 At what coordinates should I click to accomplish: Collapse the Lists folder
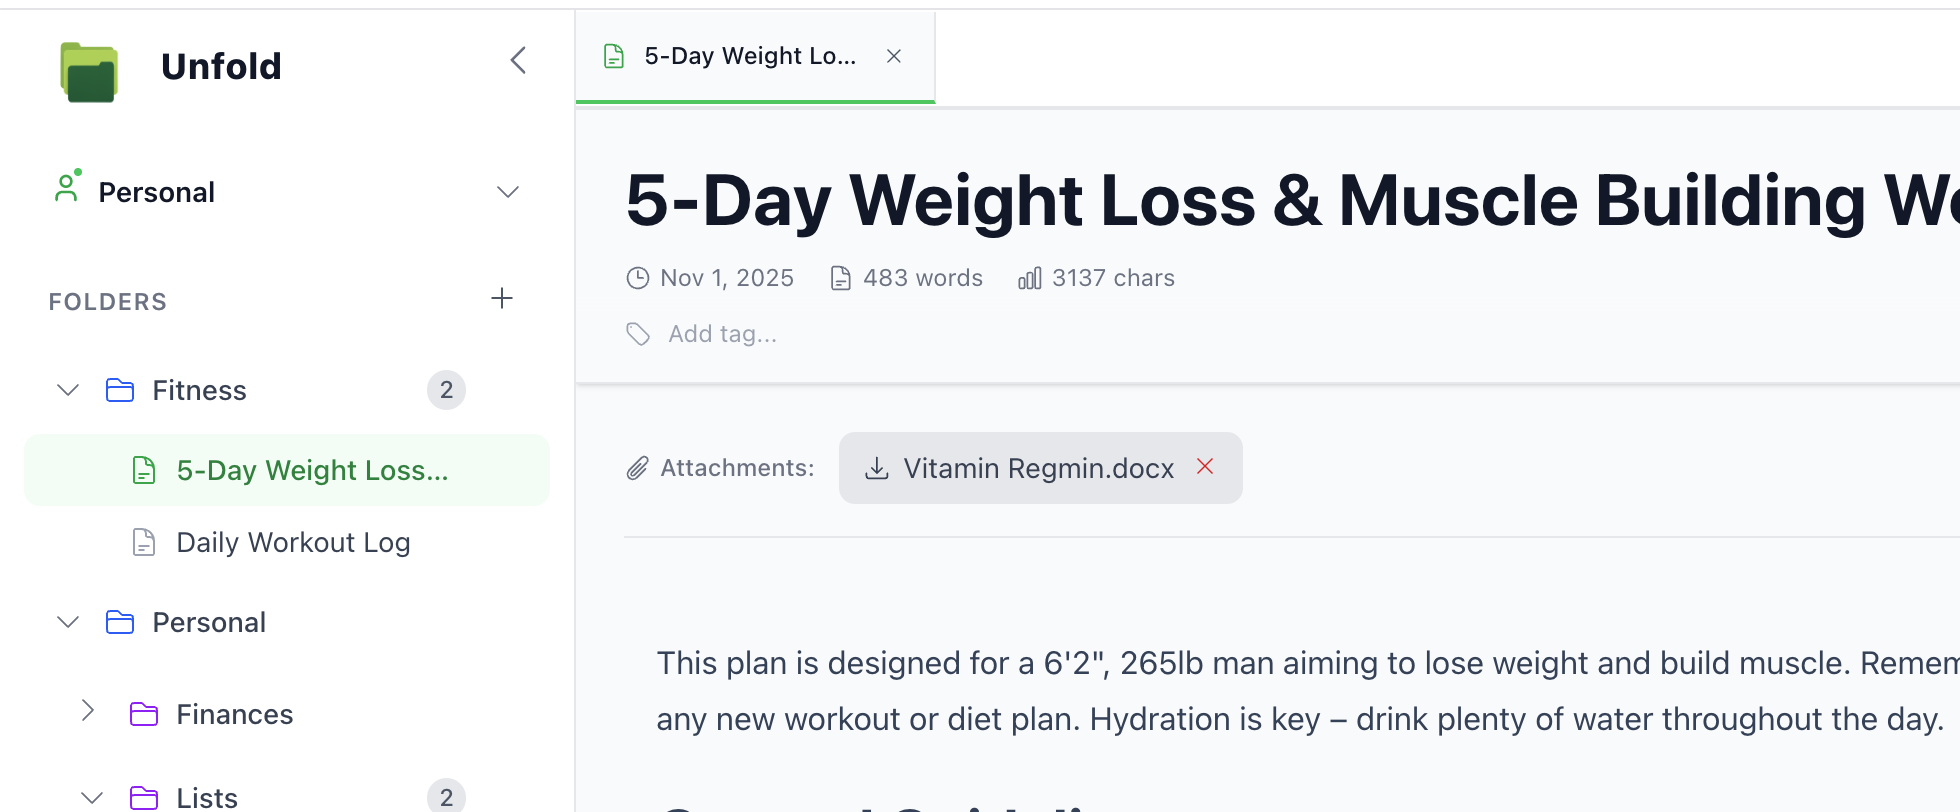[92, 797]
